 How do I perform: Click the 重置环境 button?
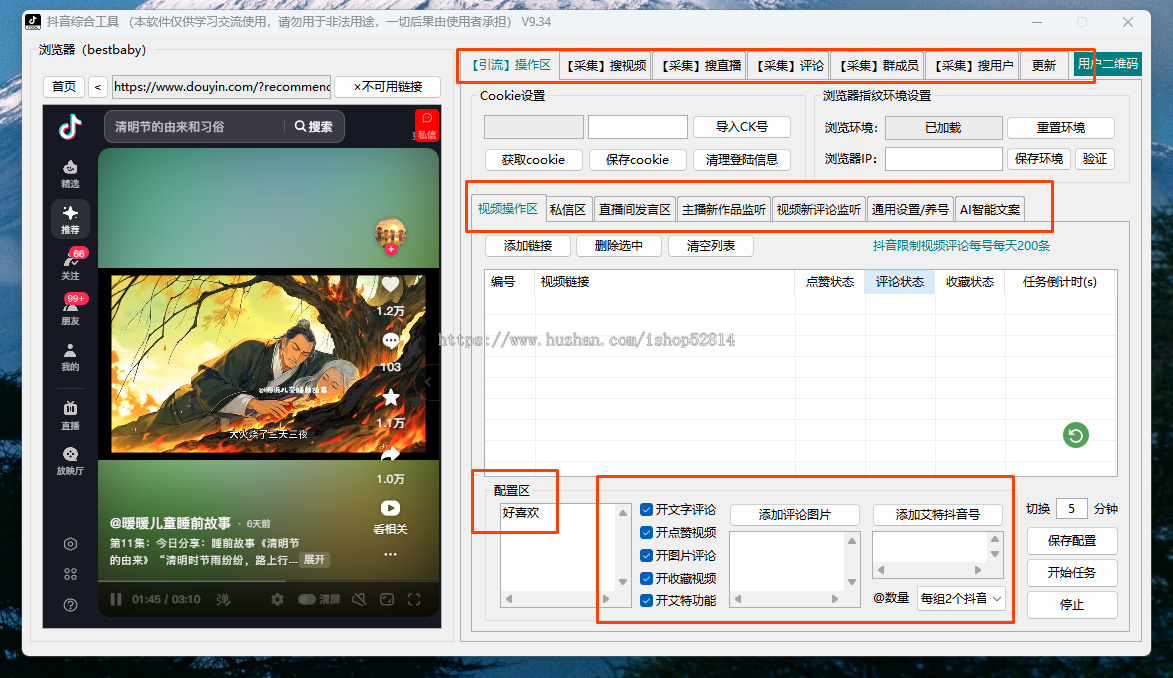pos(1061,127)
